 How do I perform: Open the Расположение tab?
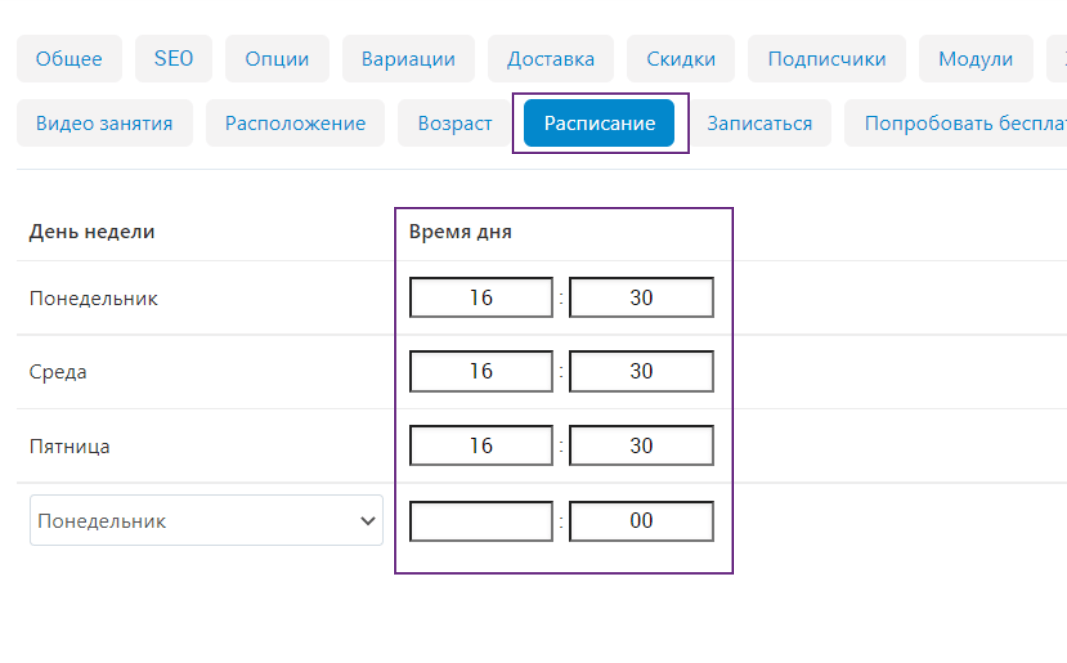pos(295,123)
